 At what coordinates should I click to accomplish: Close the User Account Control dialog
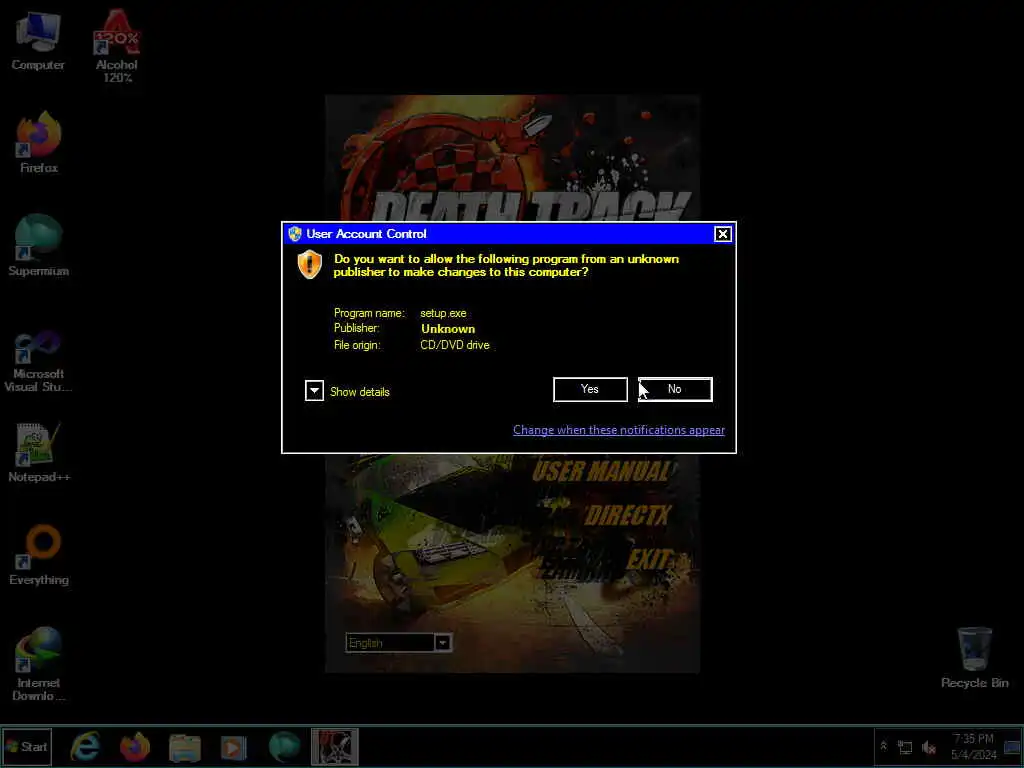(722, 234)
